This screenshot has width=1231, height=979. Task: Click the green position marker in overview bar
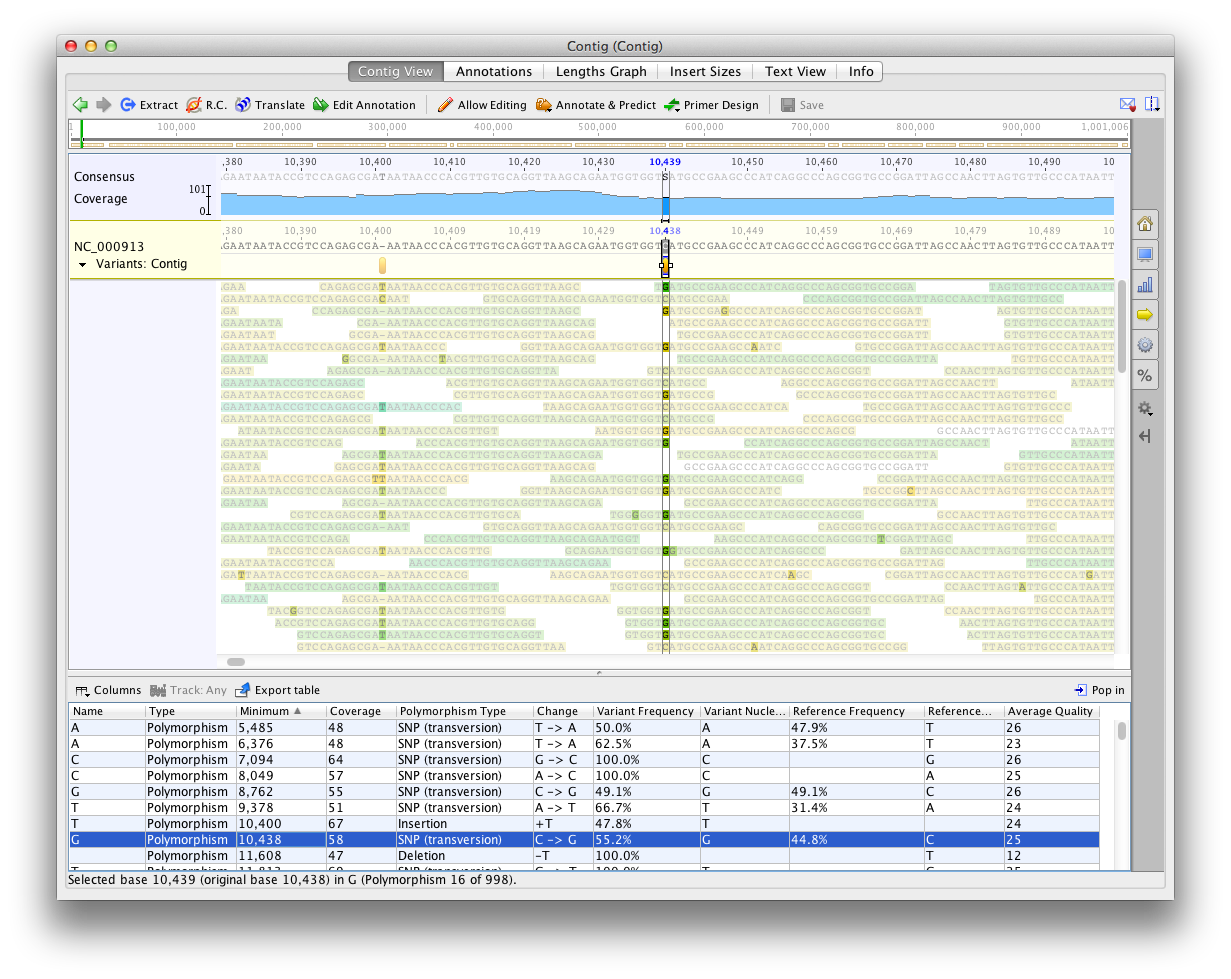click(x=81, y=134)
